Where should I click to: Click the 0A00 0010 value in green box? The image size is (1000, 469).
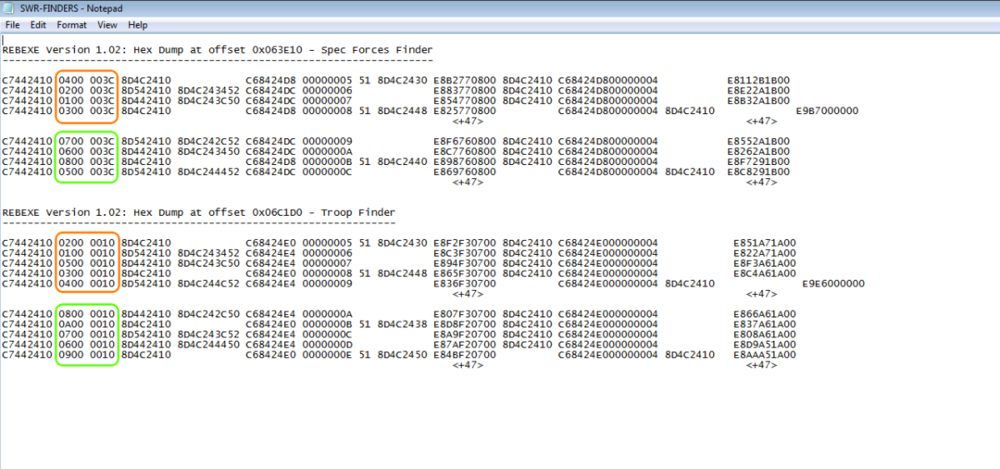tap(87, 324)
